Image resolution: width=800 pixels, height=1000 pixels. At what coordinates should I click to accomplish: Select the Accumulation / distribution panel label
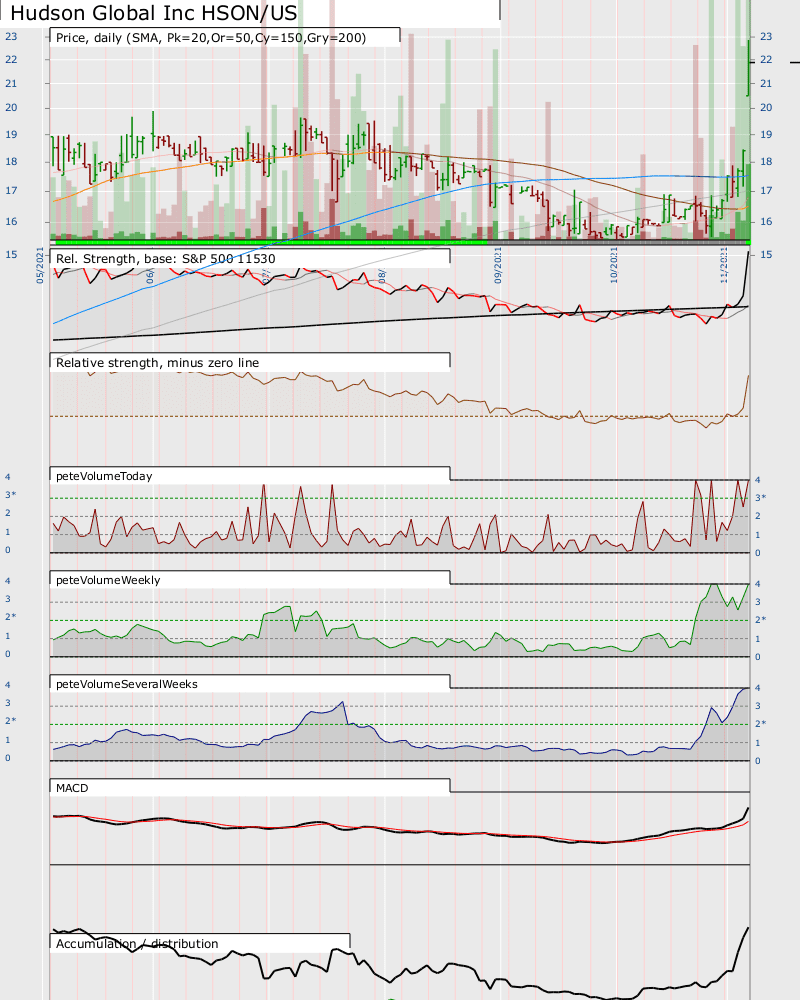[137, 944]
